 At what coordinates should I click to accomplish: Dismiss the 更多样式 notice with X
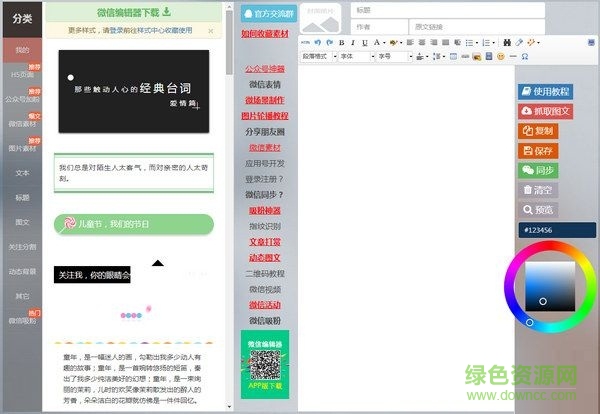209,31
